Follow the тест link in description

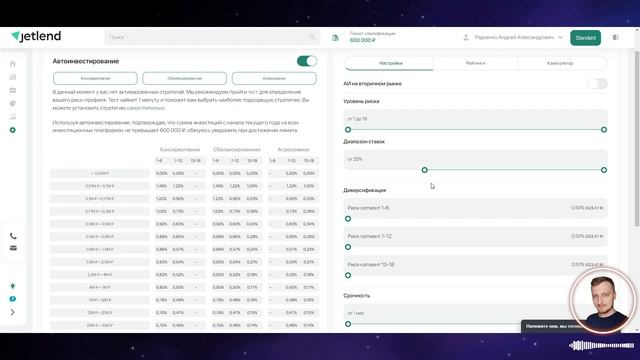pos(253,92)
